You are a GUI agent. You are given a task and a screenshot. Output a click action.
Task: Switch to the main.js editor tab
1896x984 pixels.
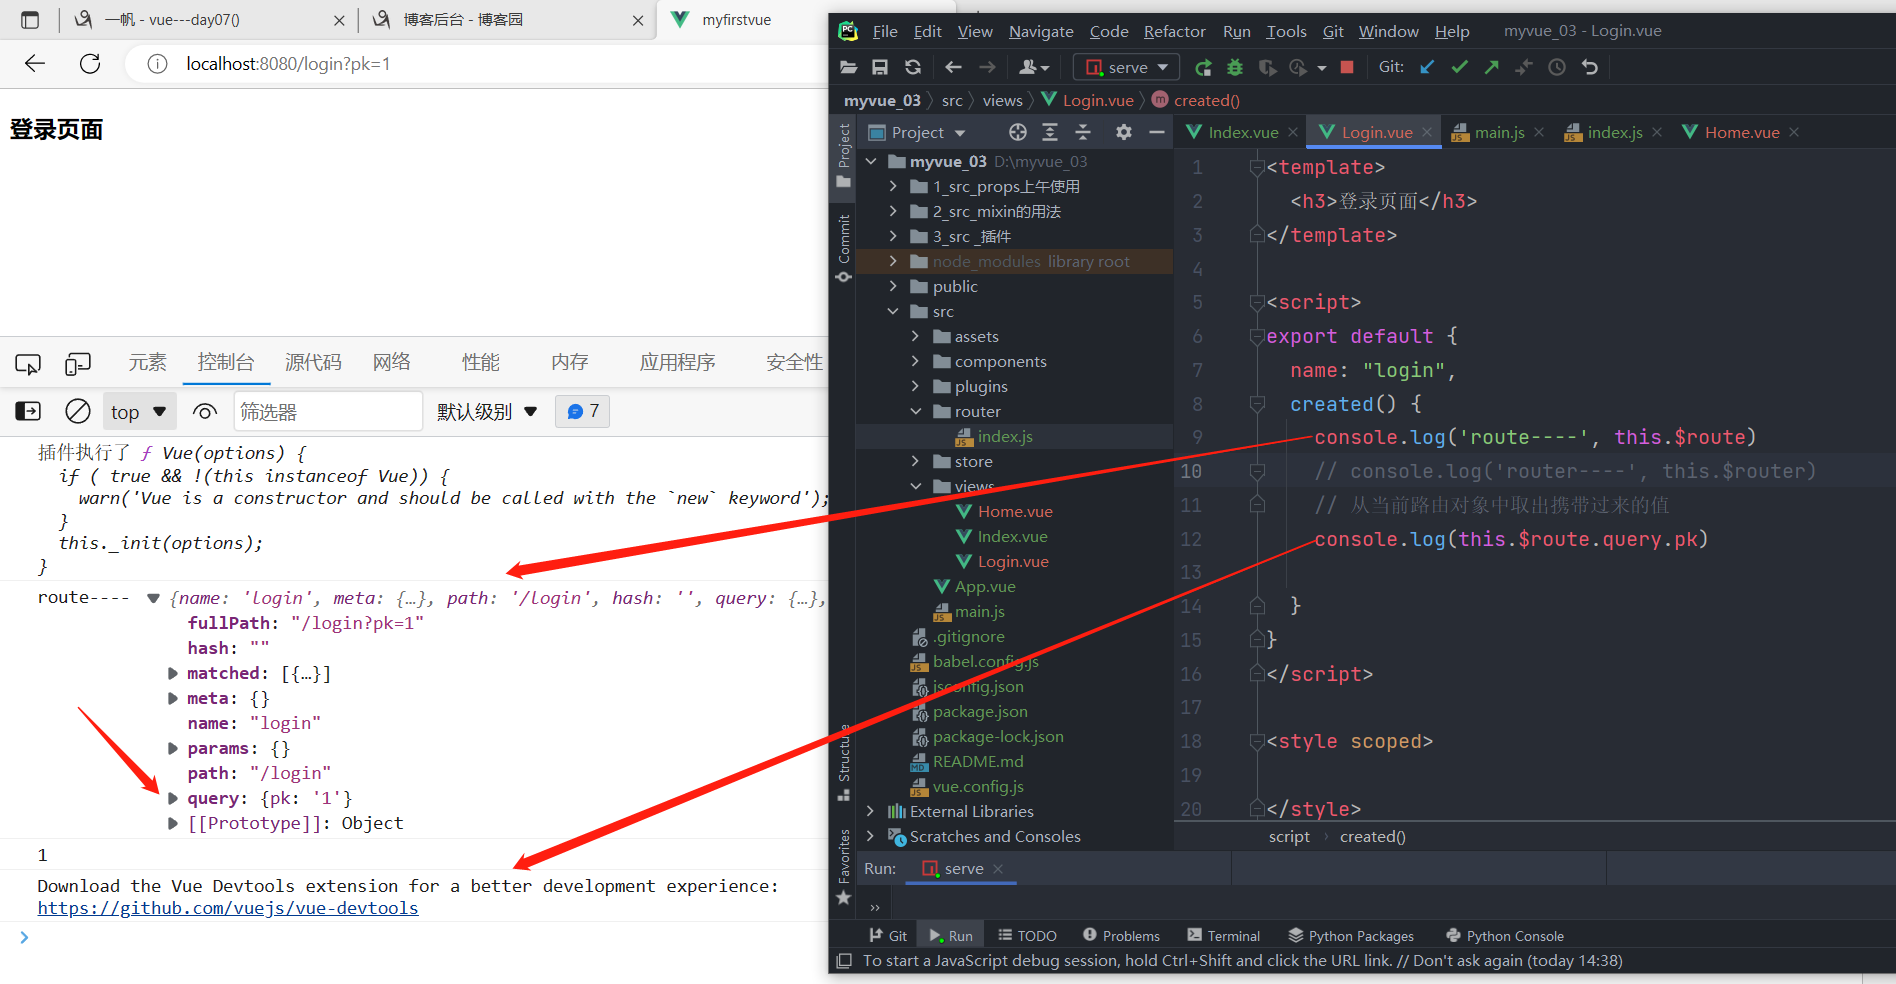coord(1499,132)
